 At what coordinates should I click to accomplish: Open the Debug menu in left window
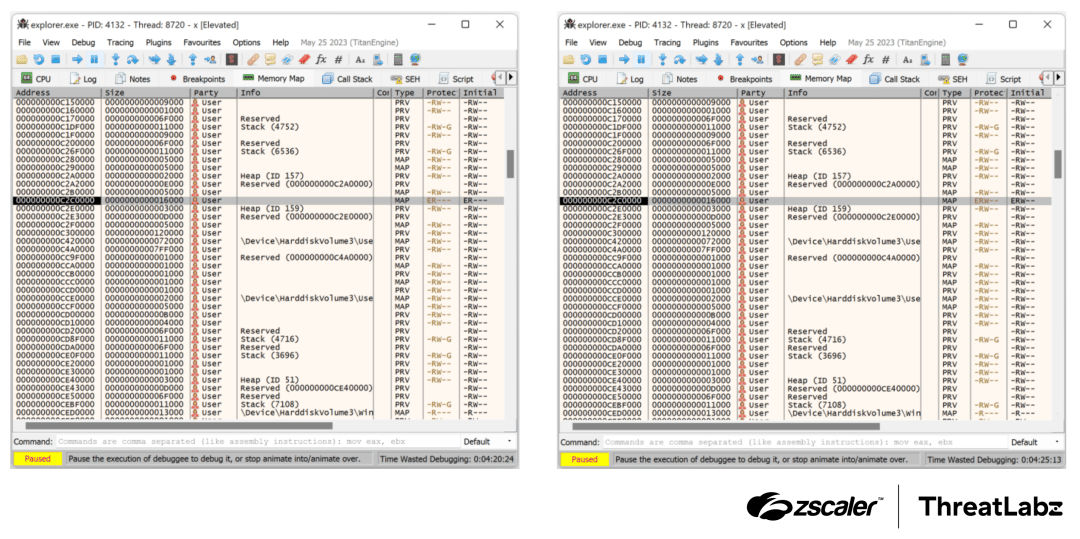pyautogui.click(x=83, y=43)
